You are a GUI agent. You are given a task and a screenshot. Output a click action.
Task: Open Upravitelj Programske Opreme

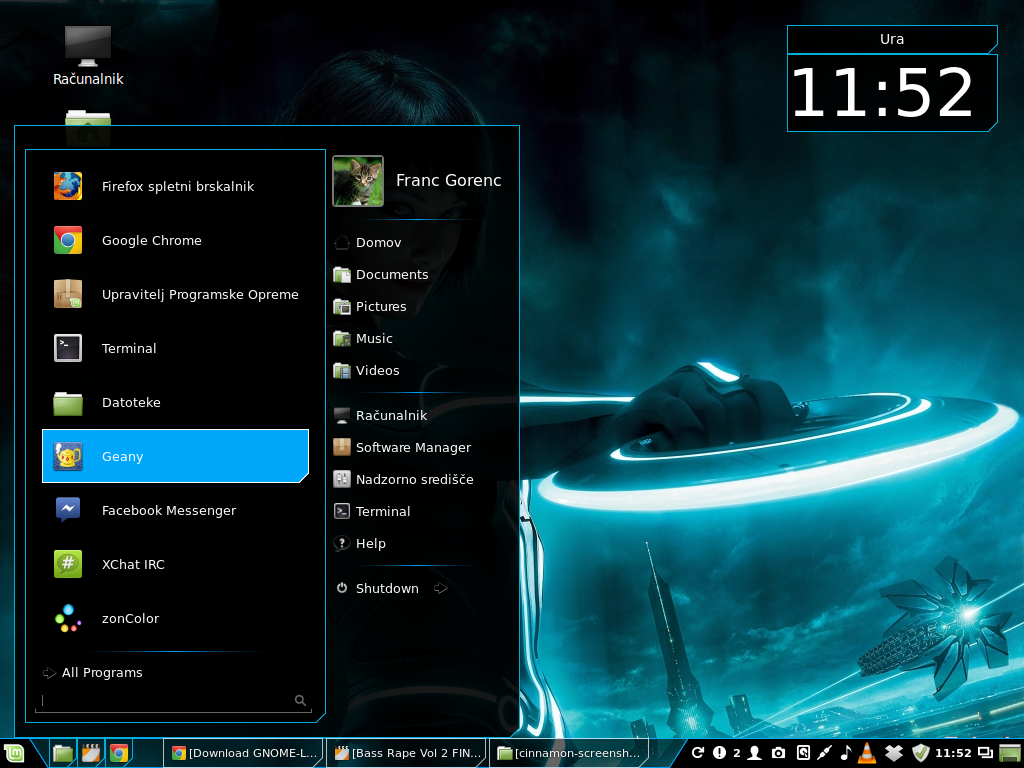tap(175, 295)
